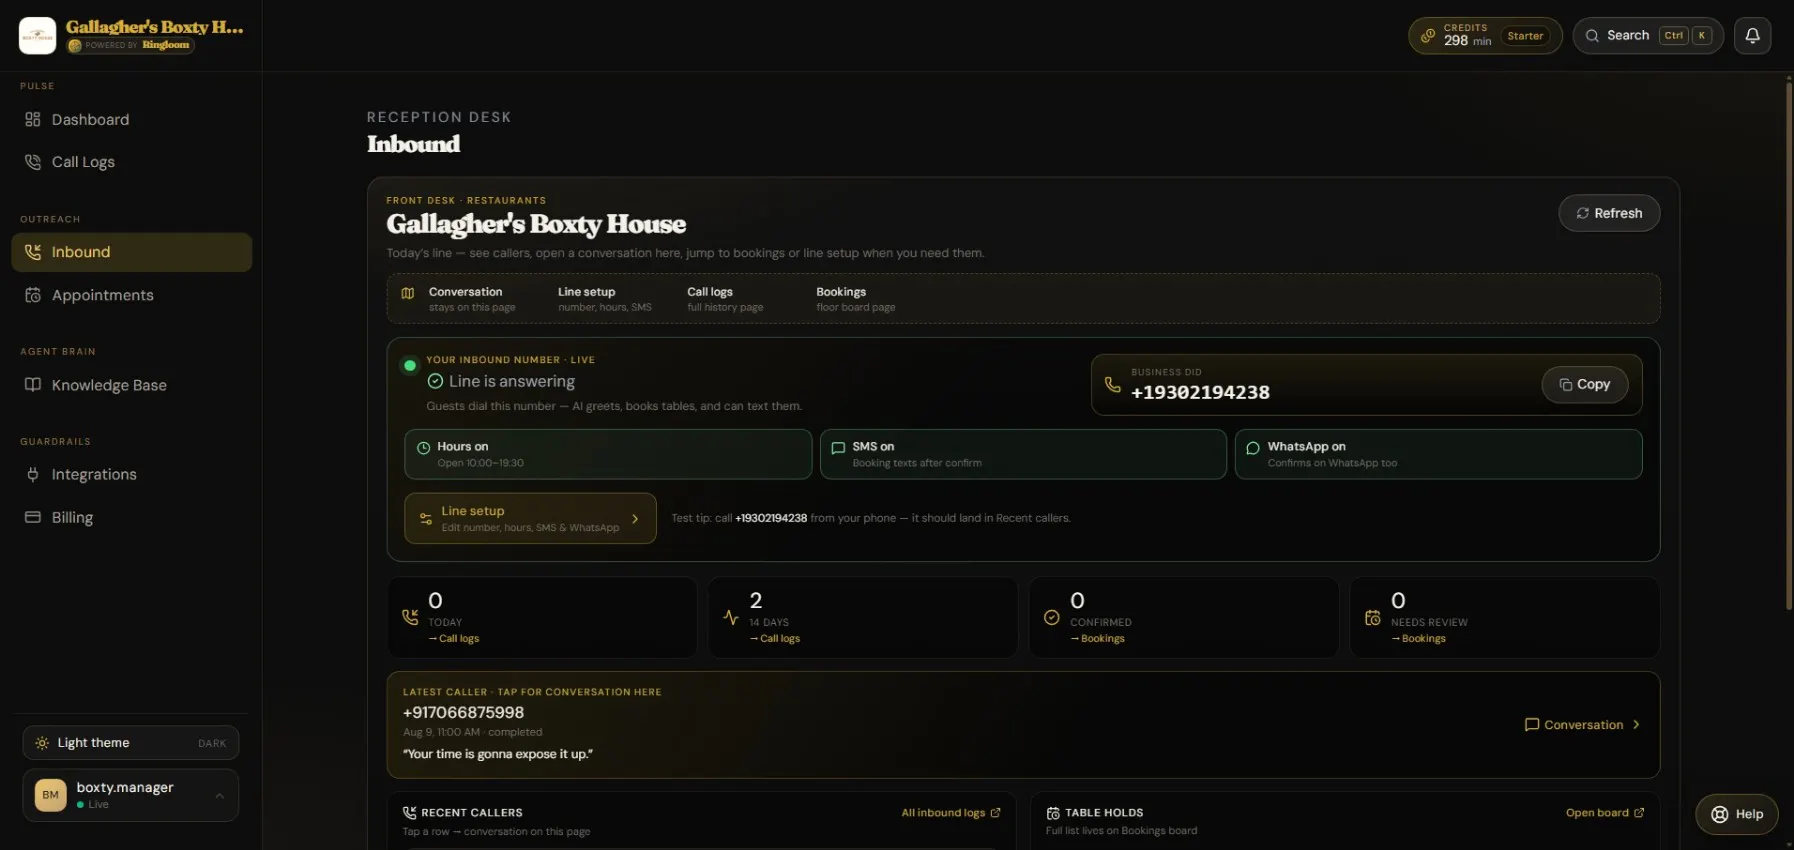Click the external-link icon beside All inbound logs
The width and height of the screenshot is (1794, 850).
[995, 813]
